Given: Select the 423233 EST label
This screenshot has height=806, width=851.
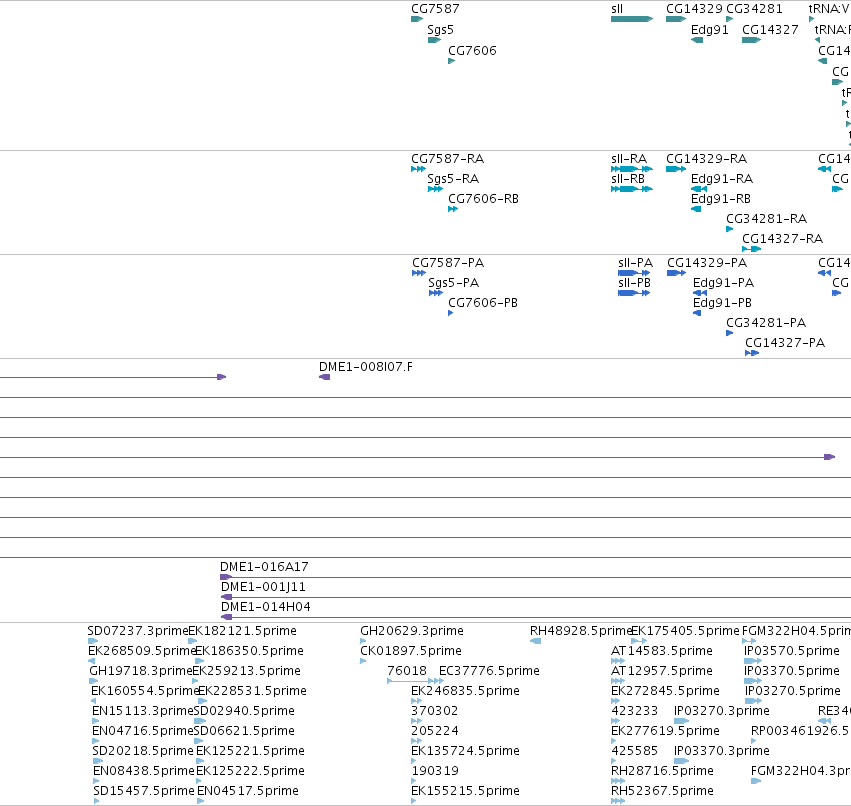Looking at the screenshot, I should point(634,712).
